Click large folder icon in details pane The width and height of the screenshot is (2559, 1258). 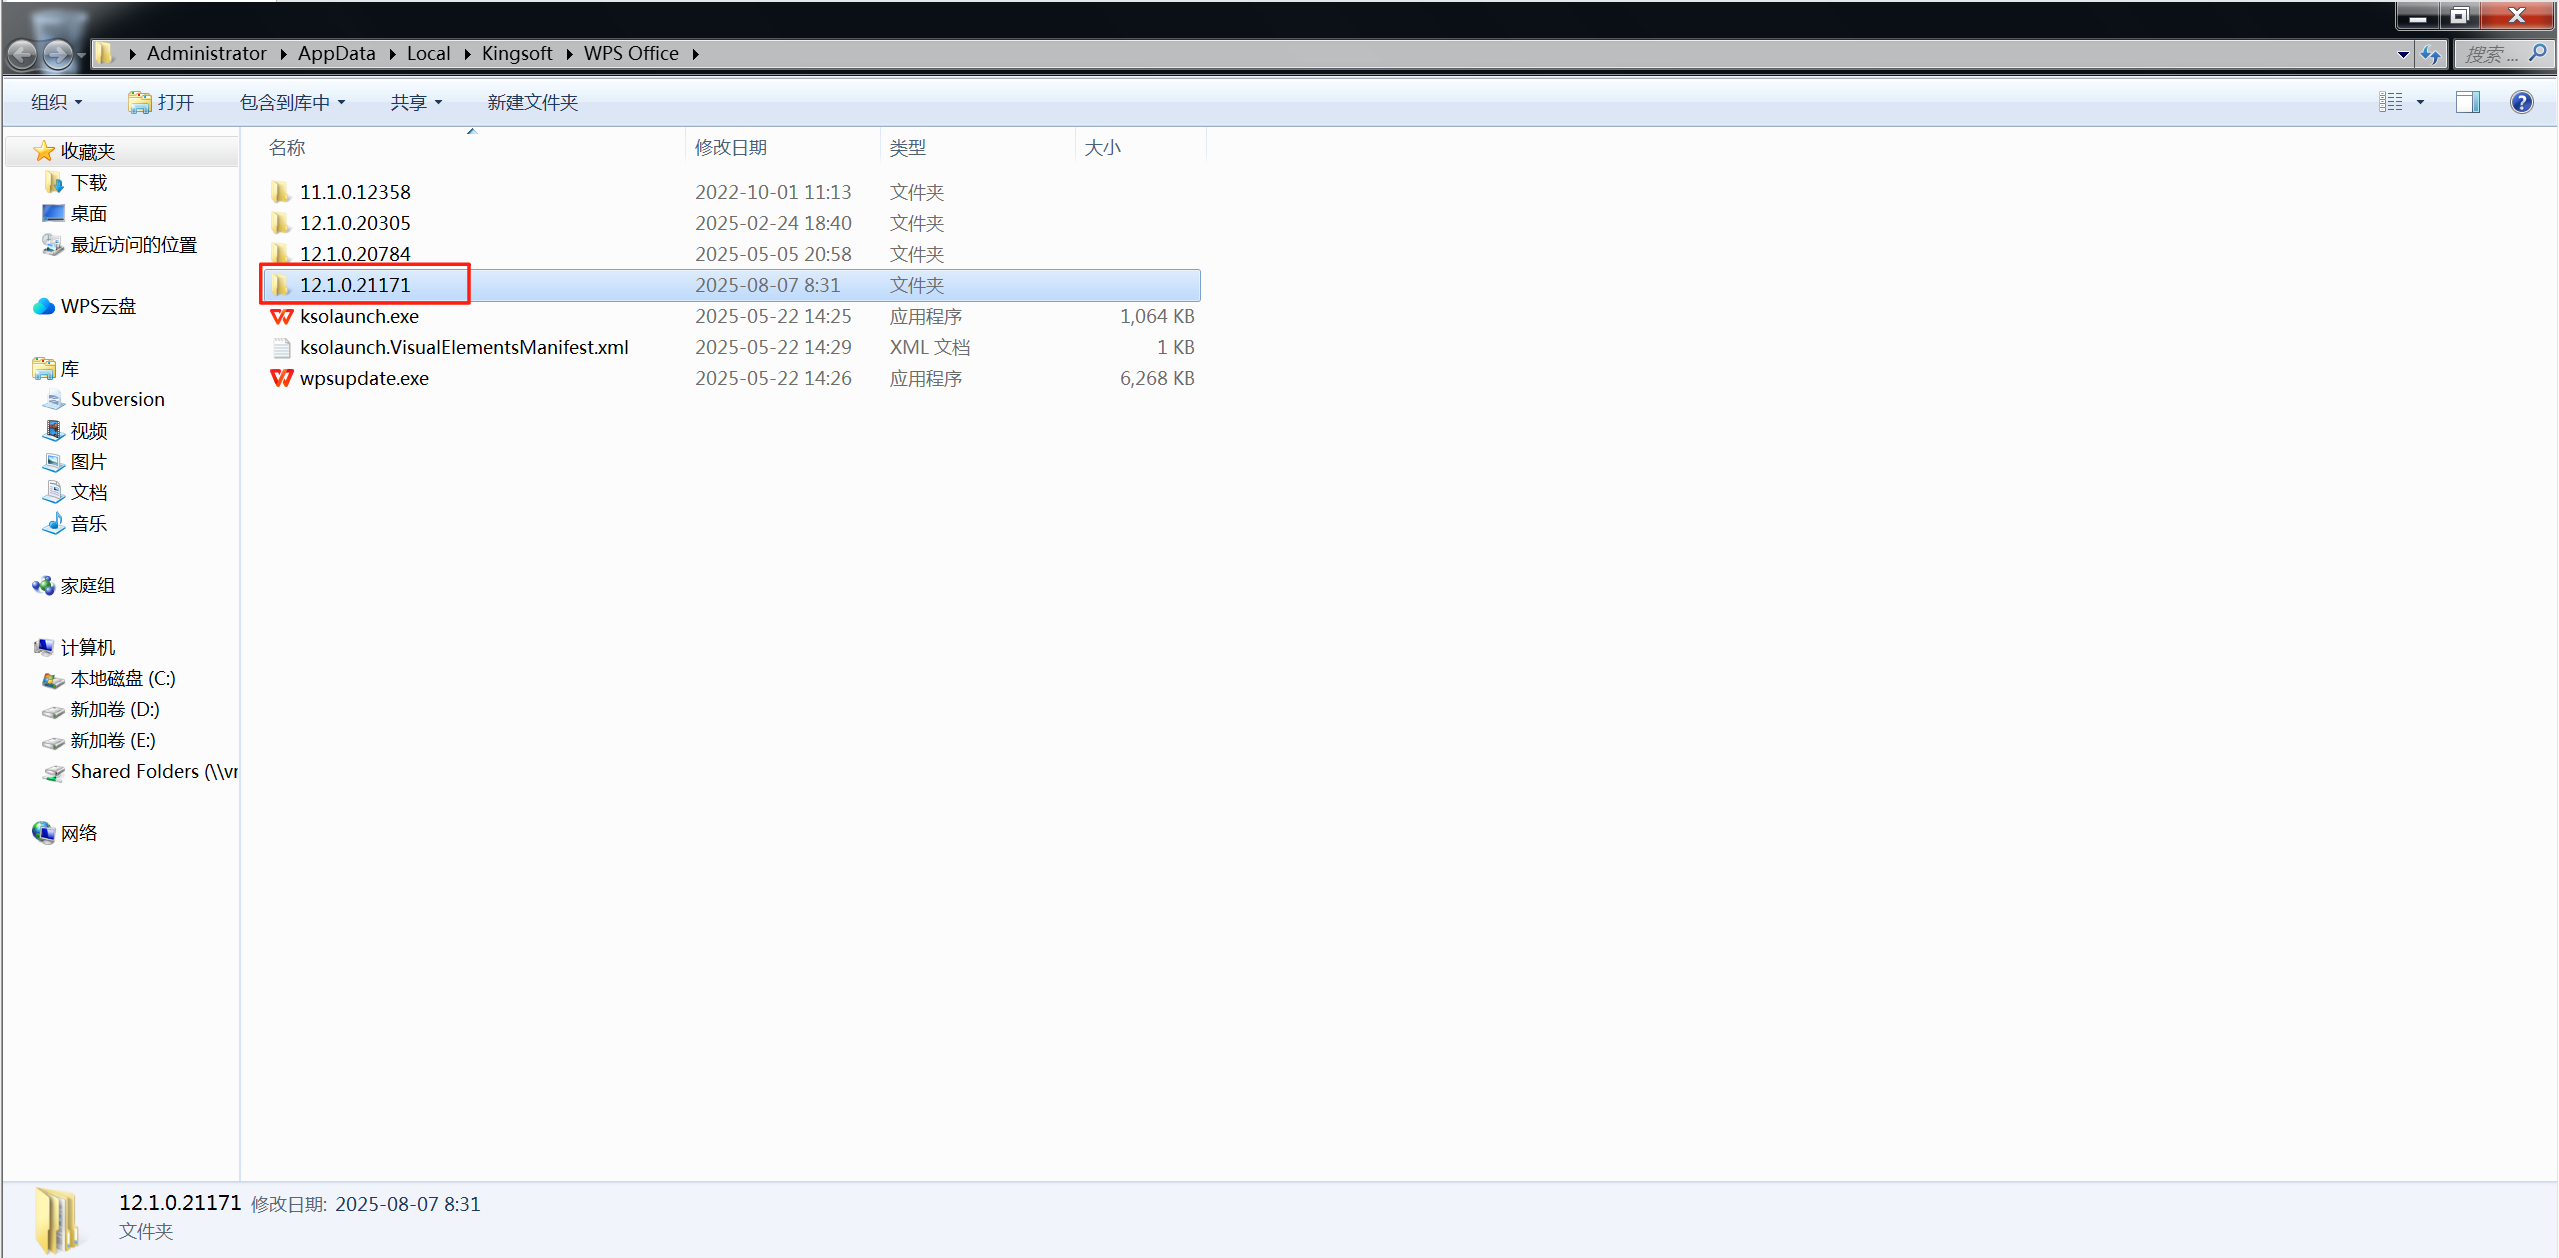[x=57, y=1219]
